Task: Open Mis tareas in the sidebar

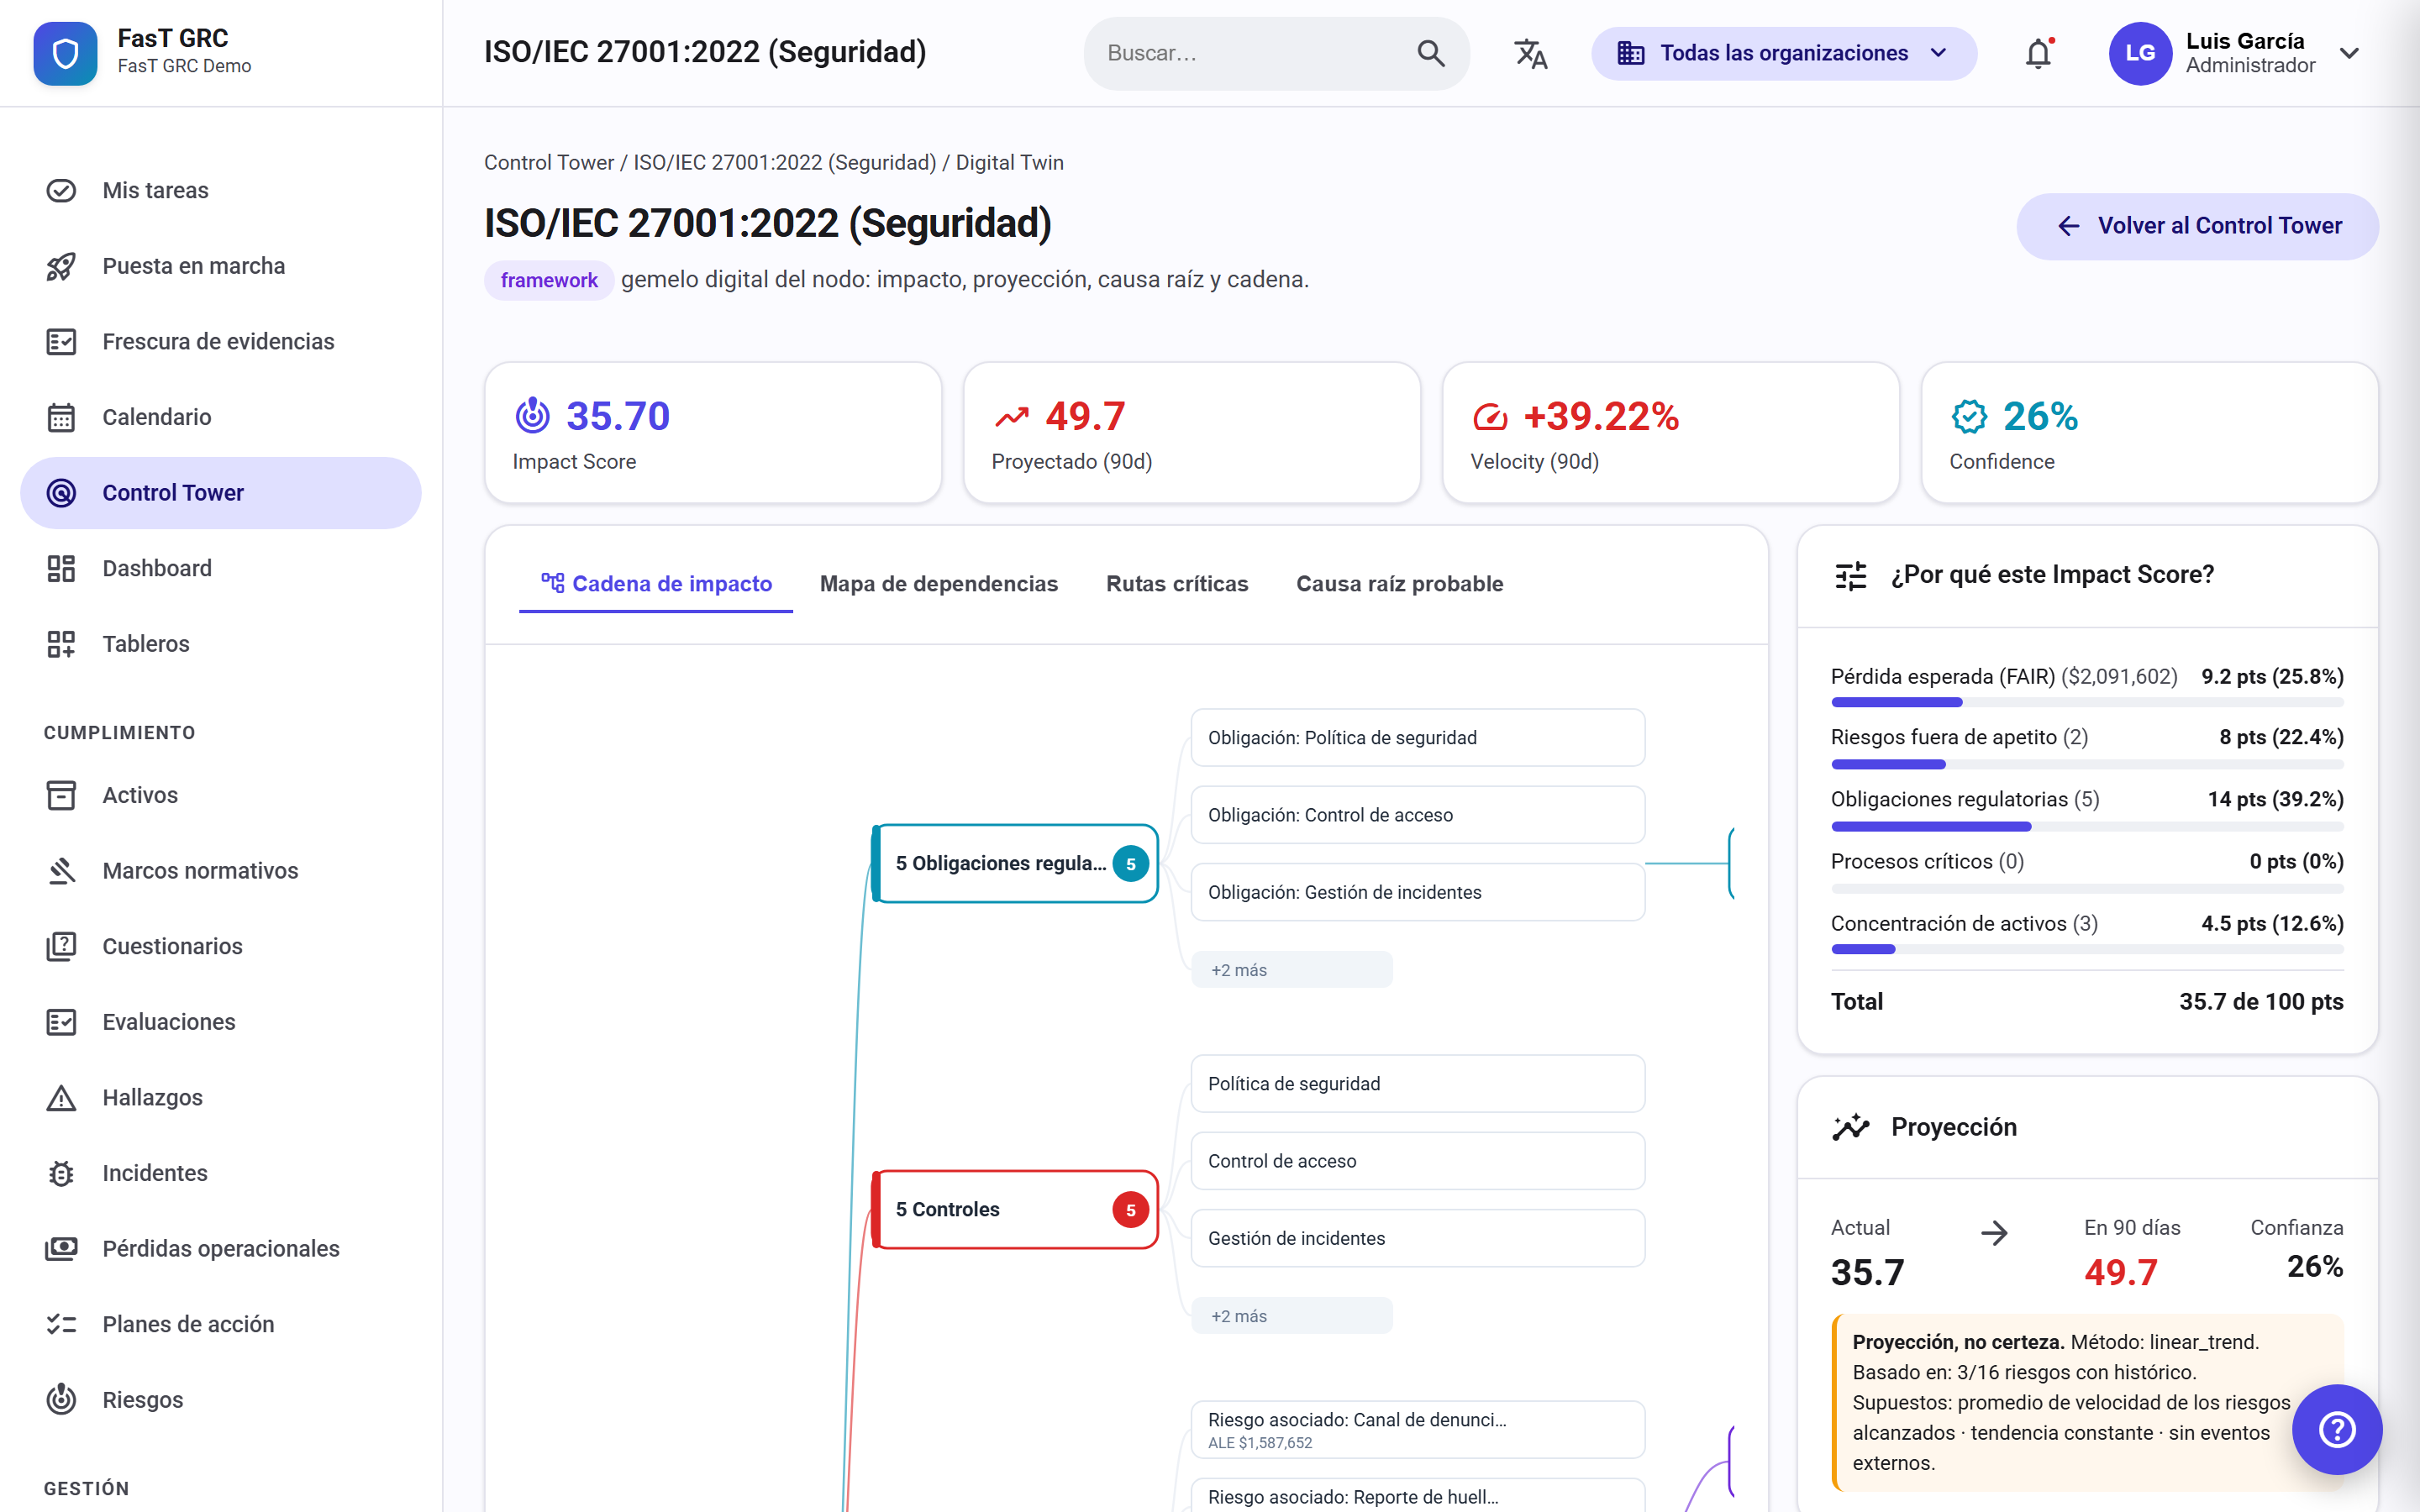Action: 220,190
